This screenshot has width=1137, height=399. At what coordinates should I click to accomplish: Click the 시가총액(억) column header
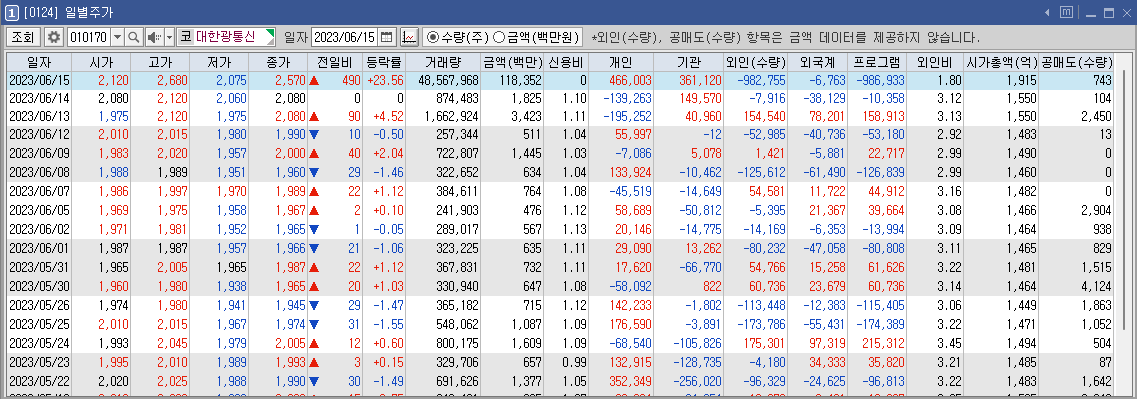(1000, 62)
